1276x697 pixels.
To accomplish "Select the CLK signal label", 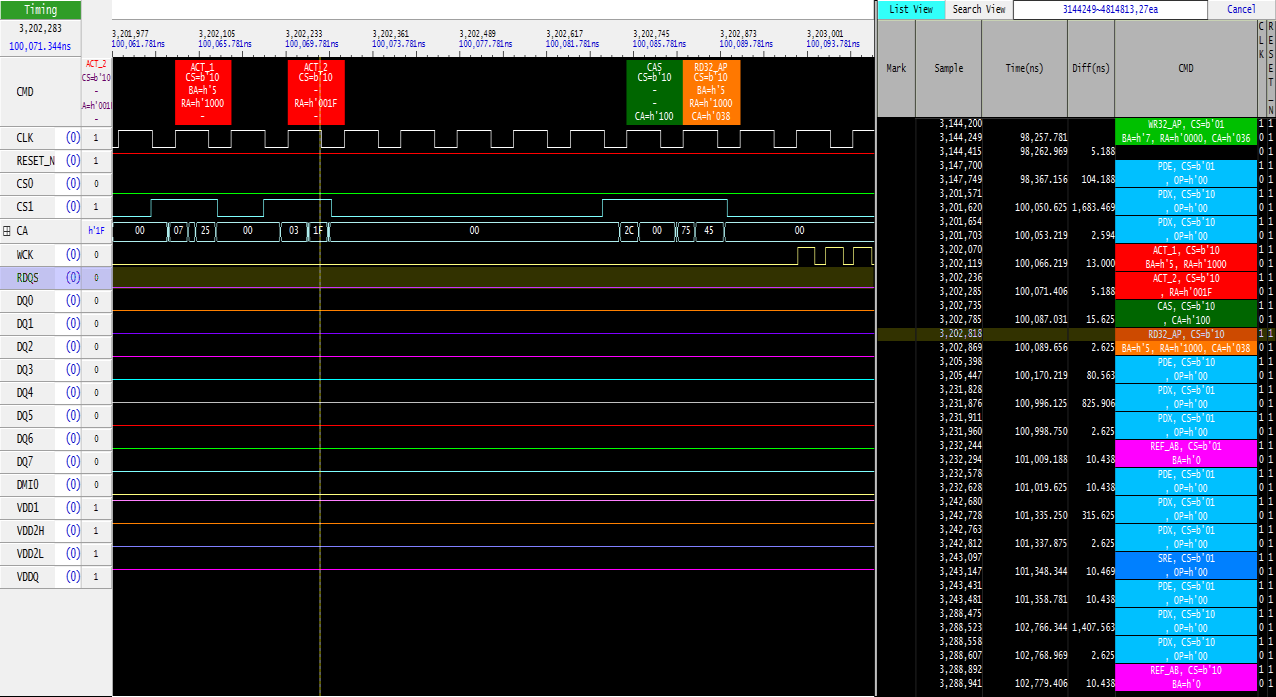I will click(25, 137).
